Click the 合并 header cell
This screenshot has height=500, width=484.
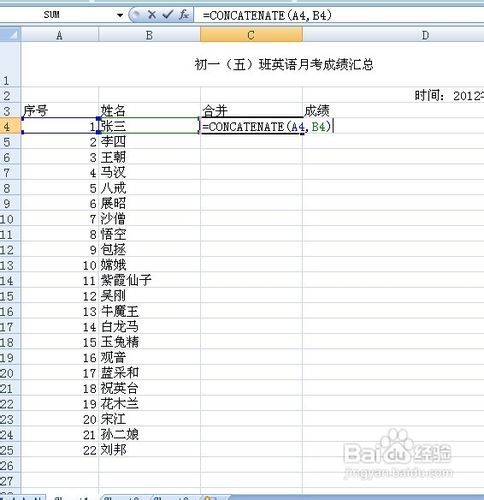click(251, 111)
